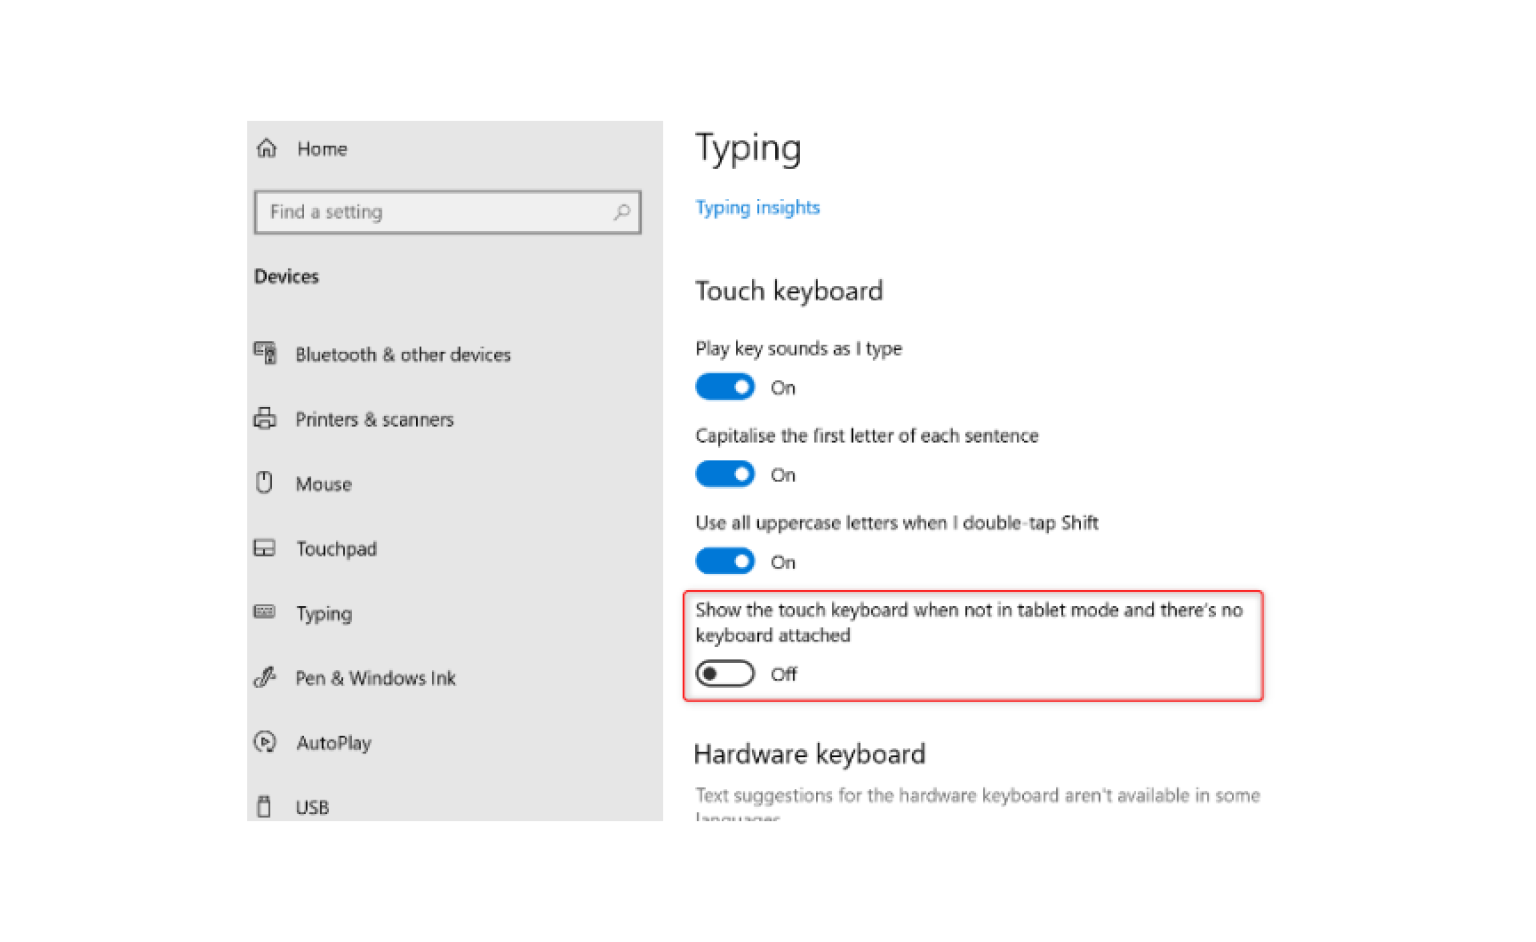Open Printers & scanners text label
The height and width of the screenshot is (942, 1536).
(x=374, y=419)
